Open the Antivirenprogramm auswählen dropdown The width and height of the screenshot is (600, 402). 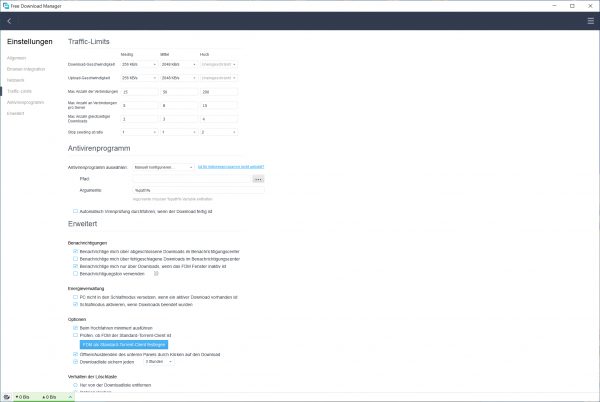pos(163,167)
